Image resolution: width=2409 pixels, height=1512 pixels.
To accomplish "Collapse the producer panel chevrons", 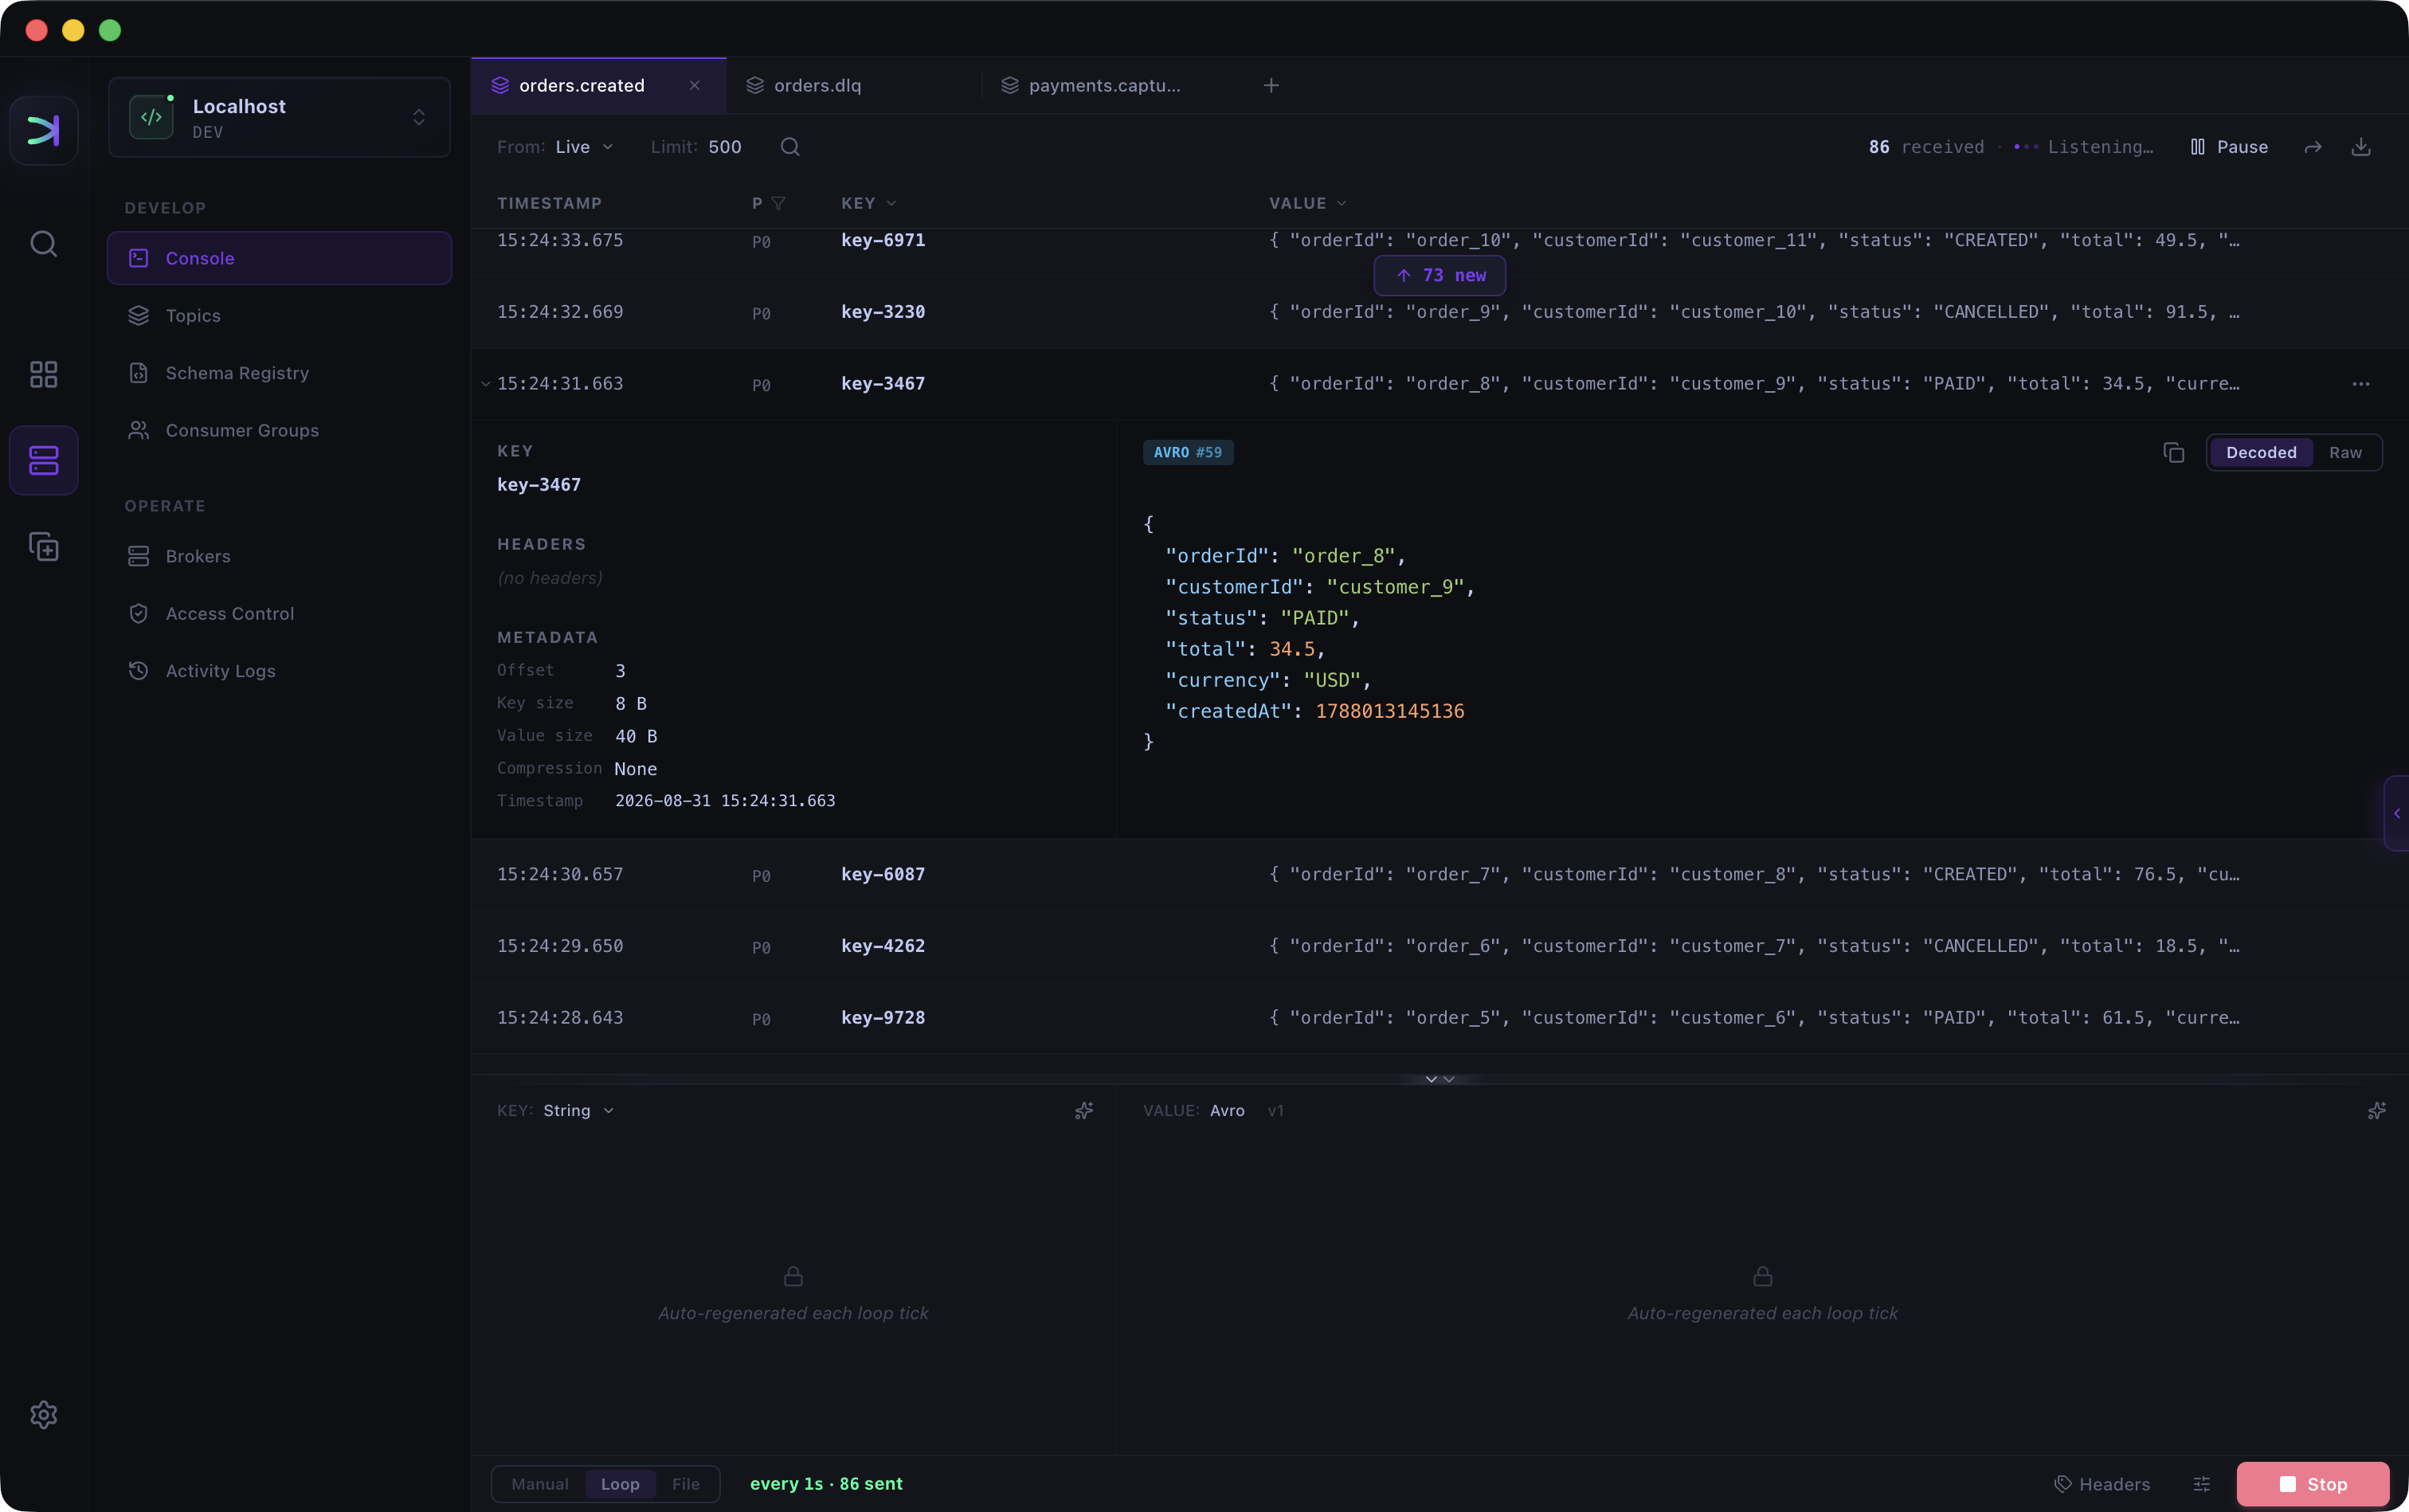I will point(1440,1079).
